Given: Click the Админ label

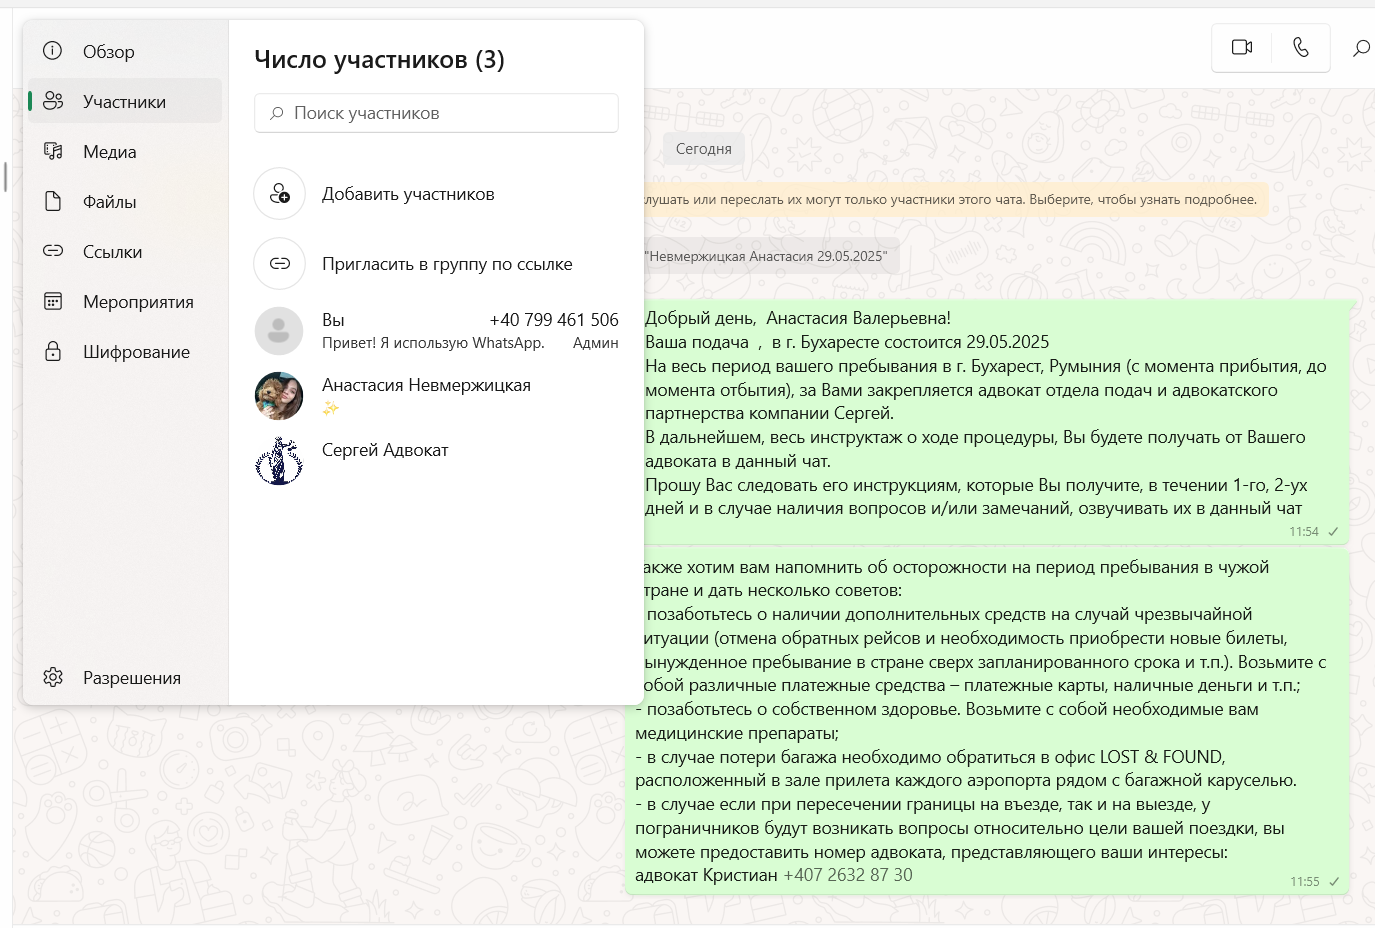Looking at the screenshot, I should tap(596, 343).
